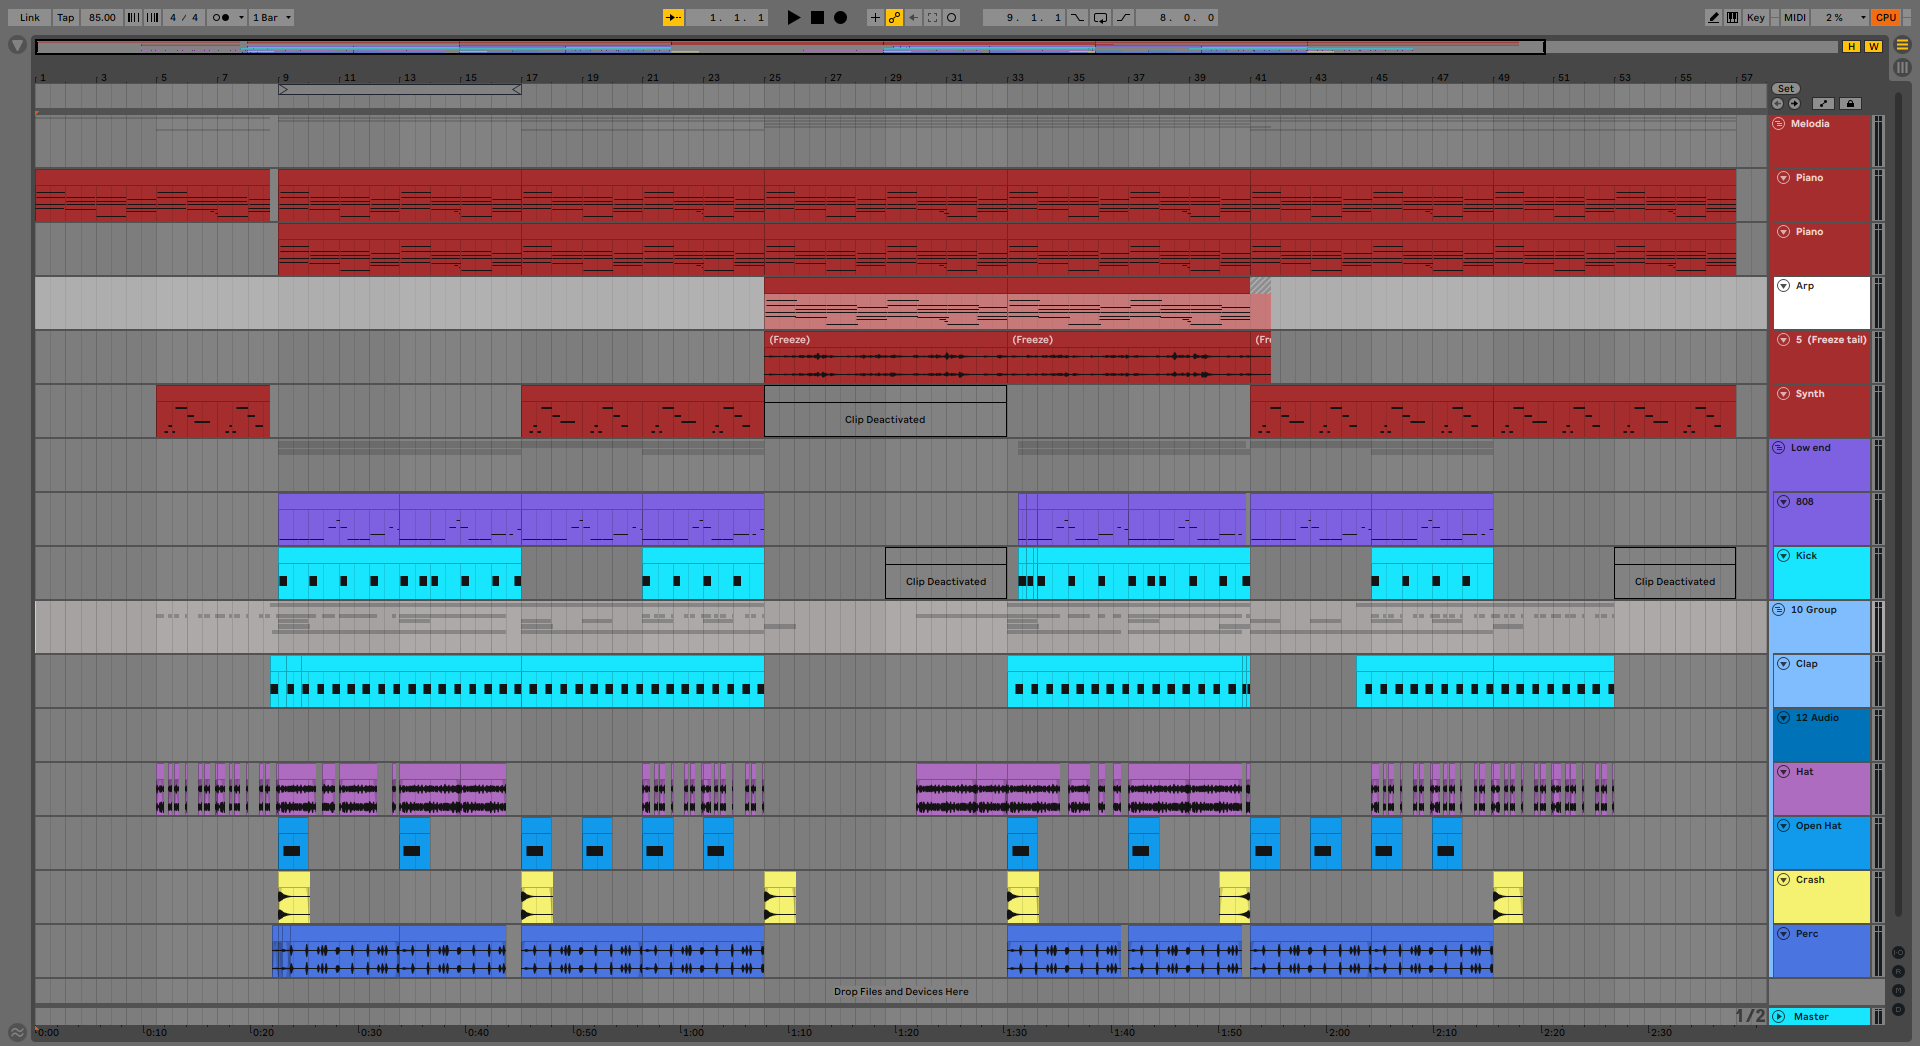Toggle the Punch-Out switch
Viewport: 1920px width, 1046px height.
[x=1123, y=17]
